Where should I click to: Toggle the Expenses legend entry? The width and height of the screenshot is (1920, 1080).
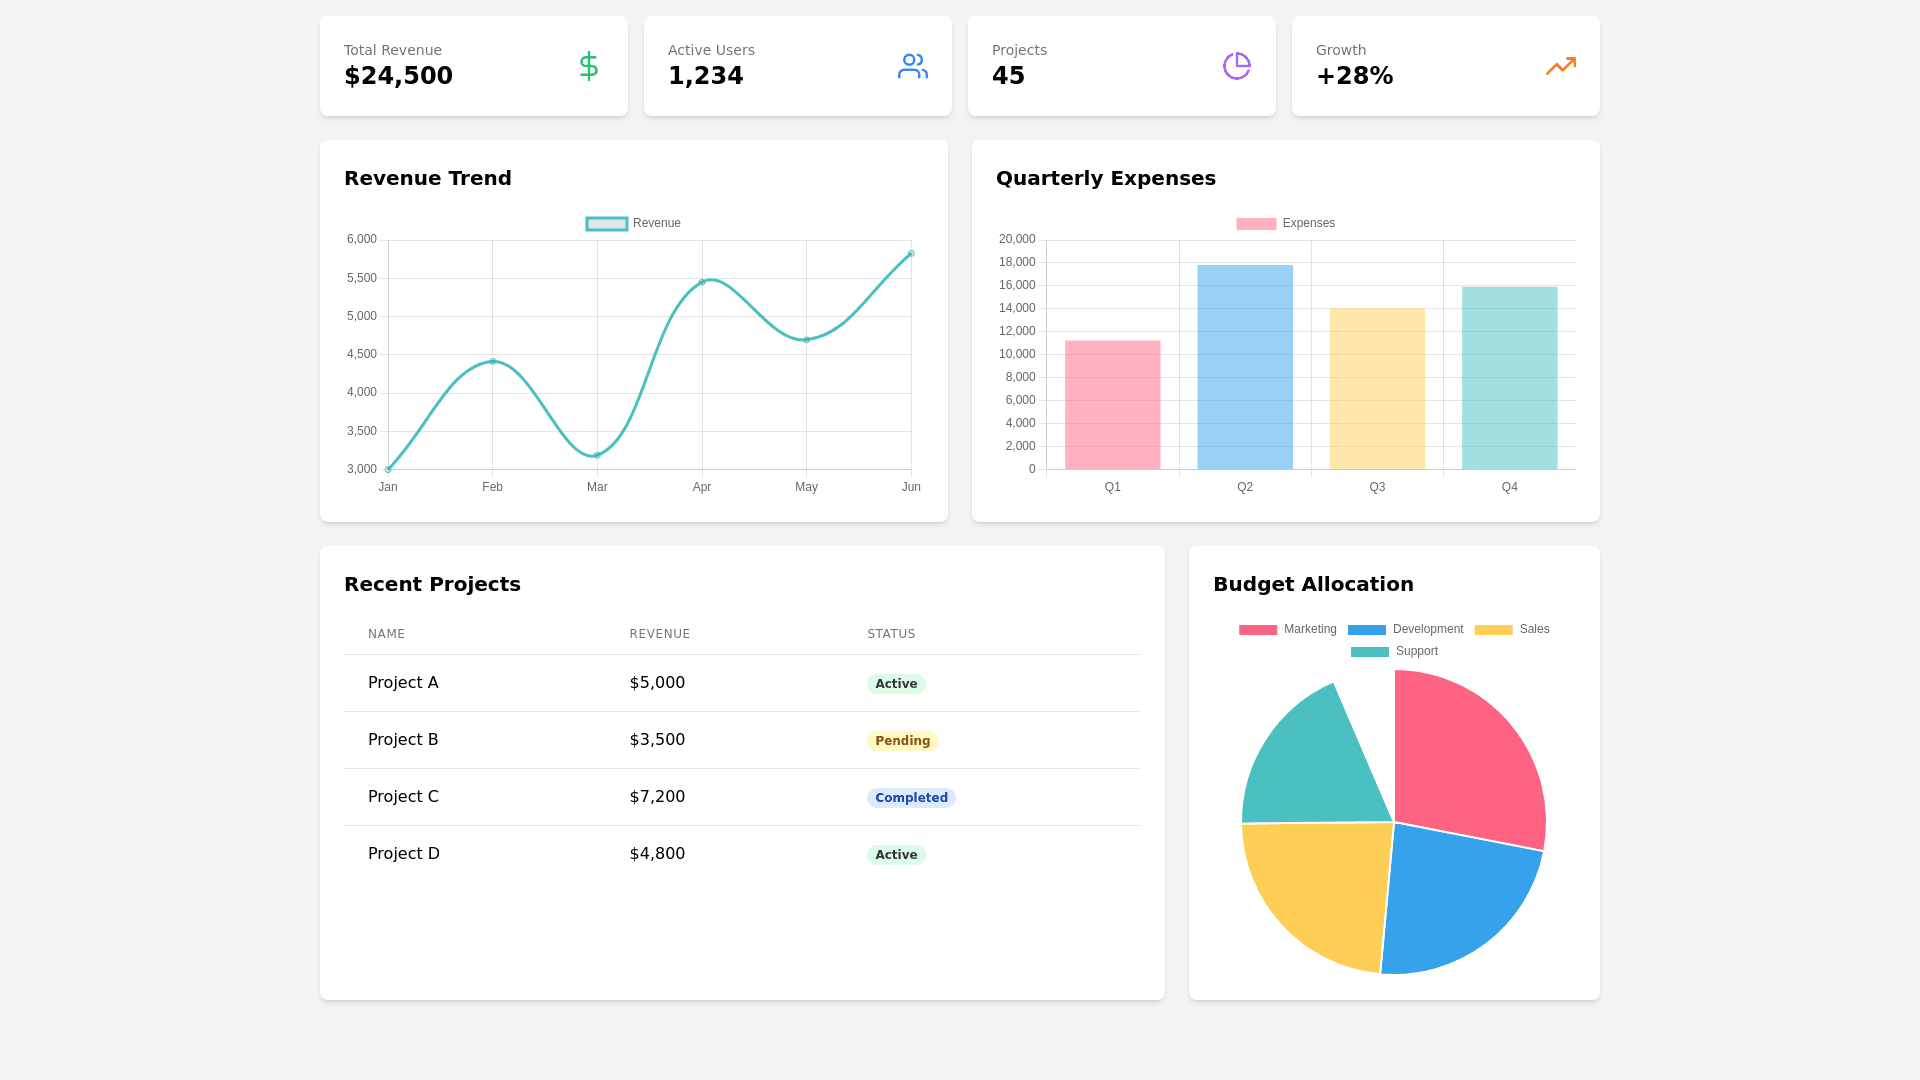pyautogui.click(x=1285, y=223)
